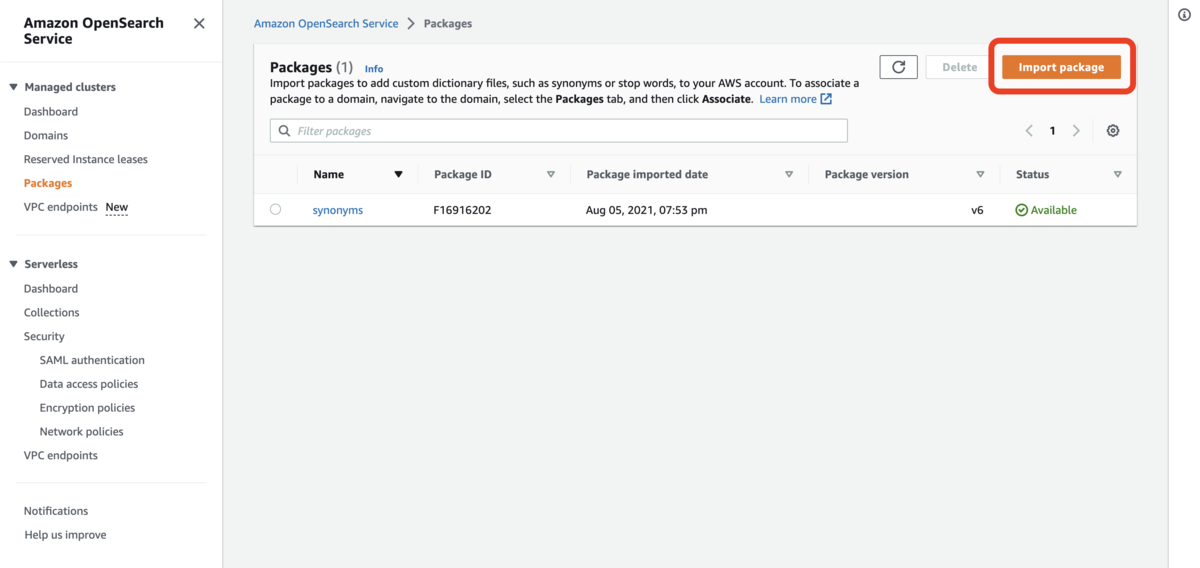This screenshot has height=568, width=1200.
Task: Sort by Package version column arrow
Action: (980, 174)
